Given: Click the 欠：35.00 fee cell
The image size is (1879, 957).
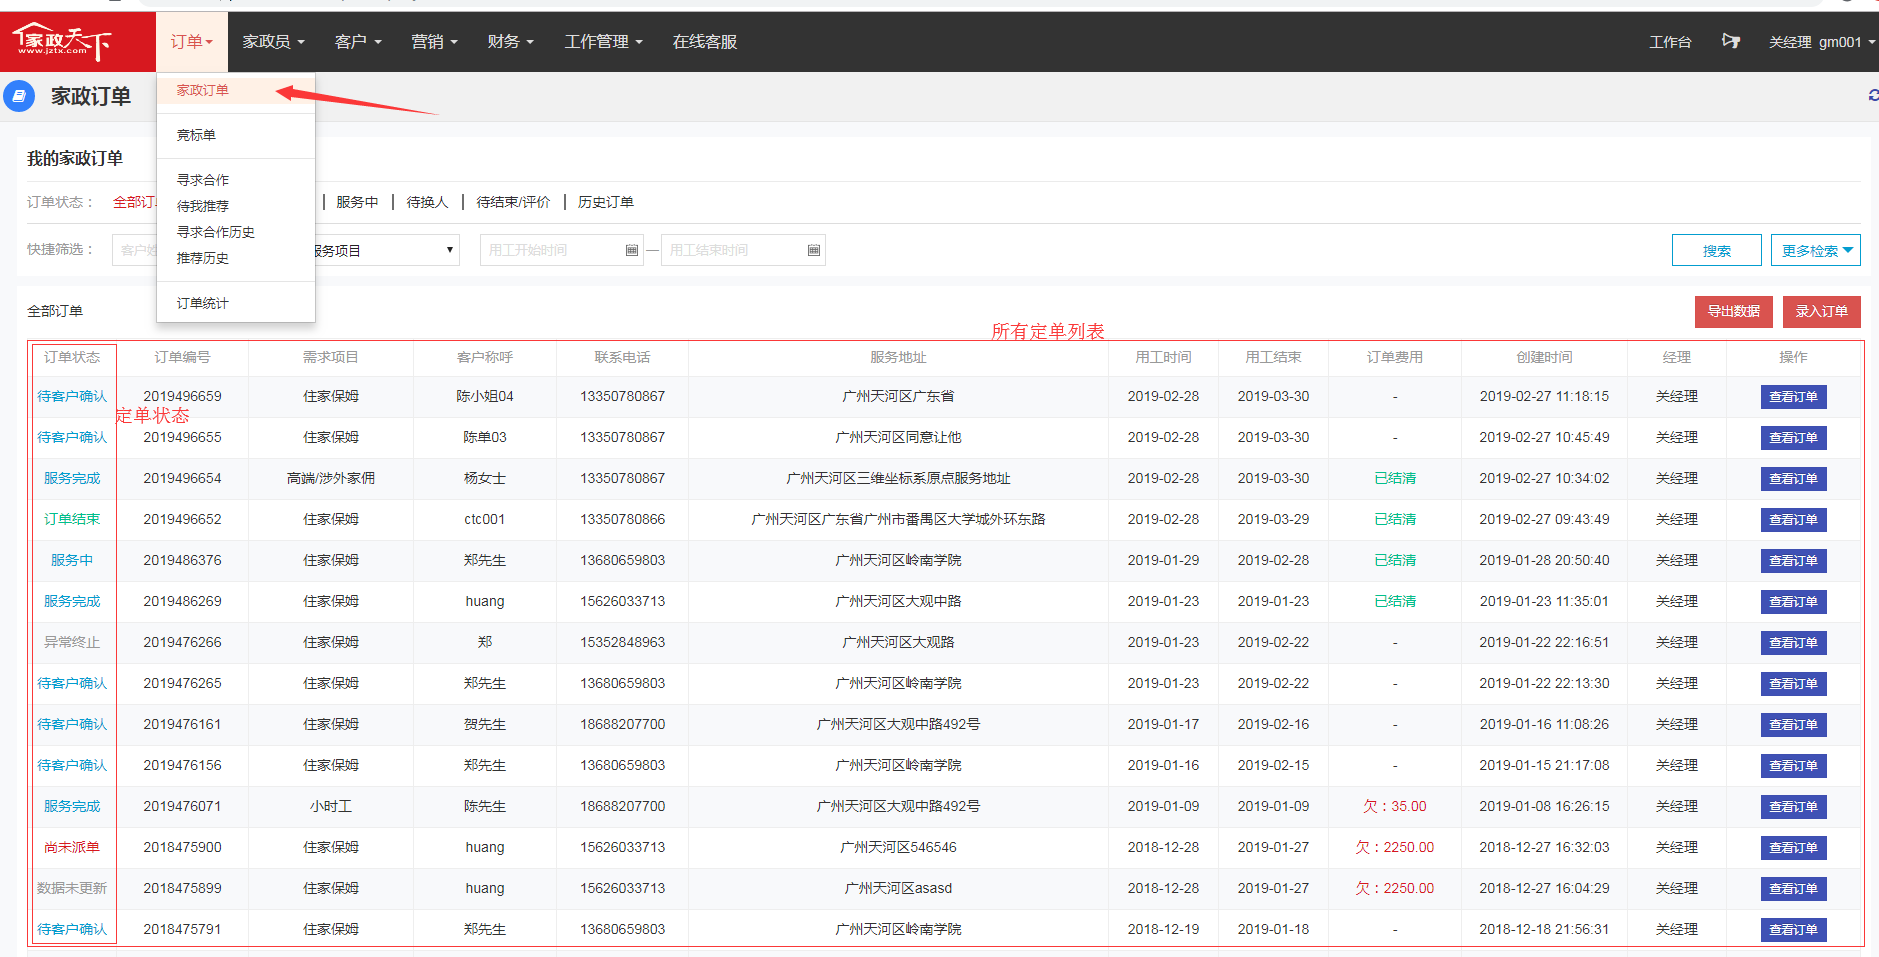Looking at the screenshot, I should coord(1394,806).
